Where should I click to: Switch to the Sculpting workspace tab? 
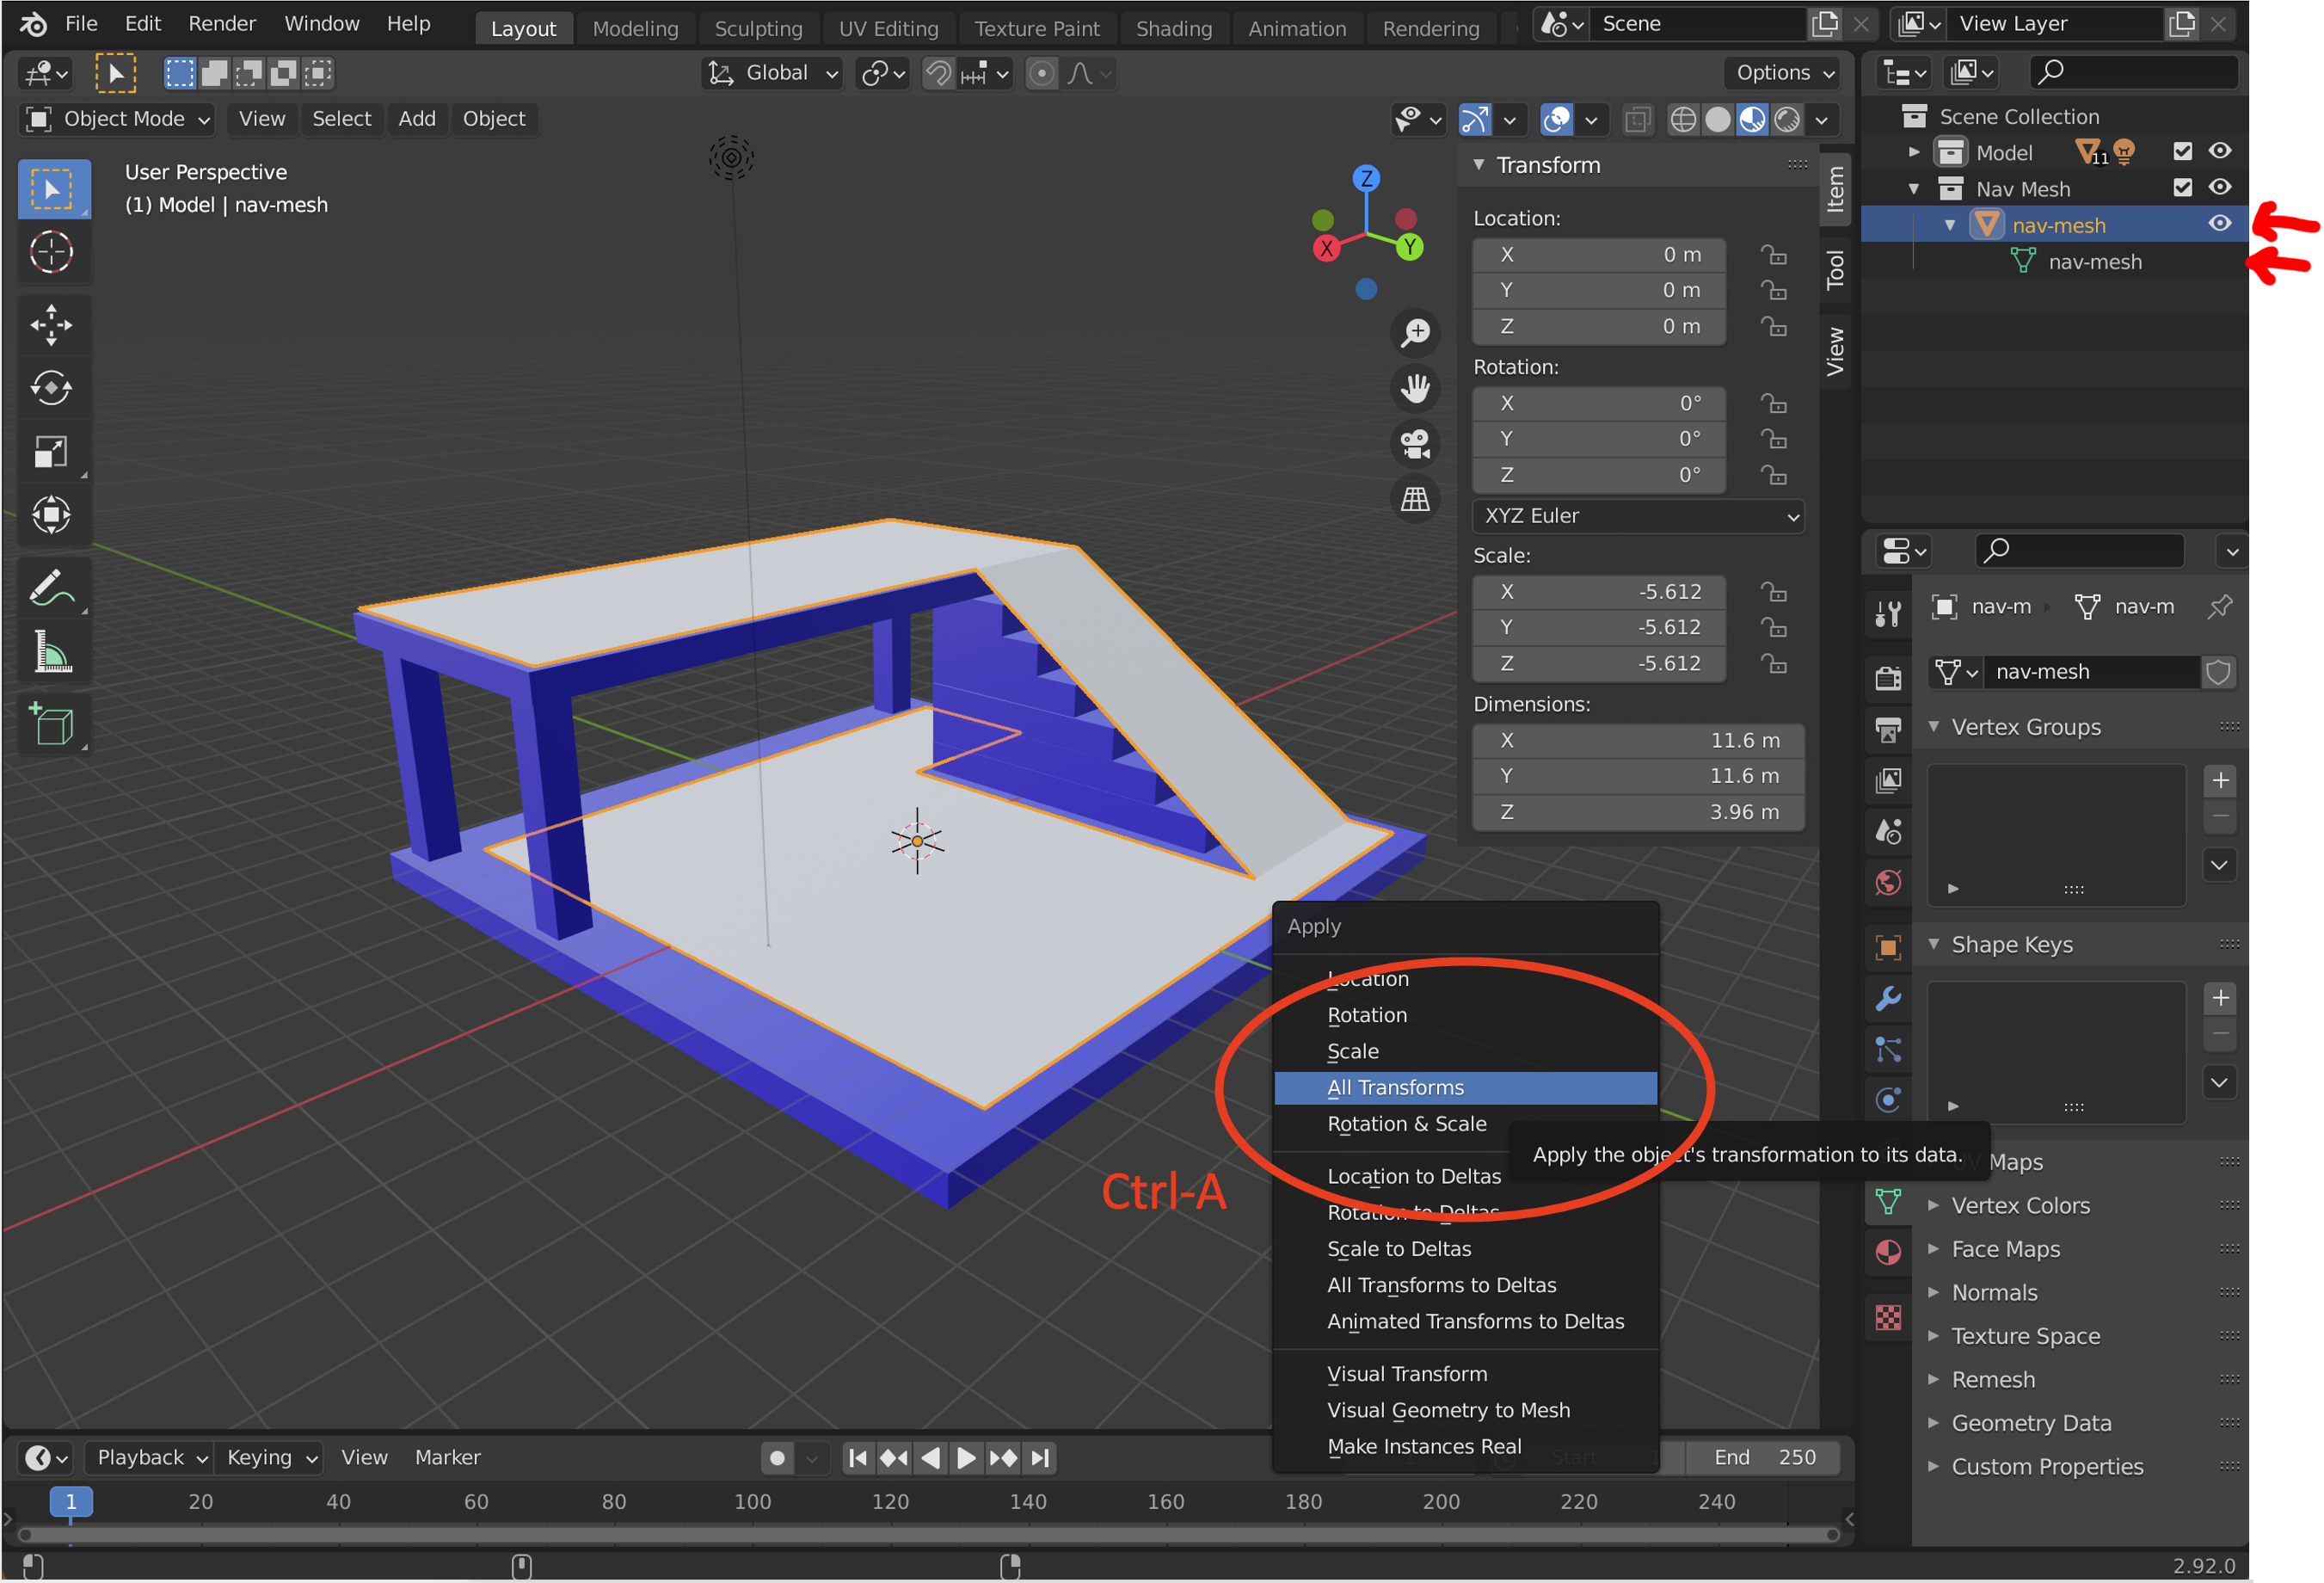coord(758,29)
